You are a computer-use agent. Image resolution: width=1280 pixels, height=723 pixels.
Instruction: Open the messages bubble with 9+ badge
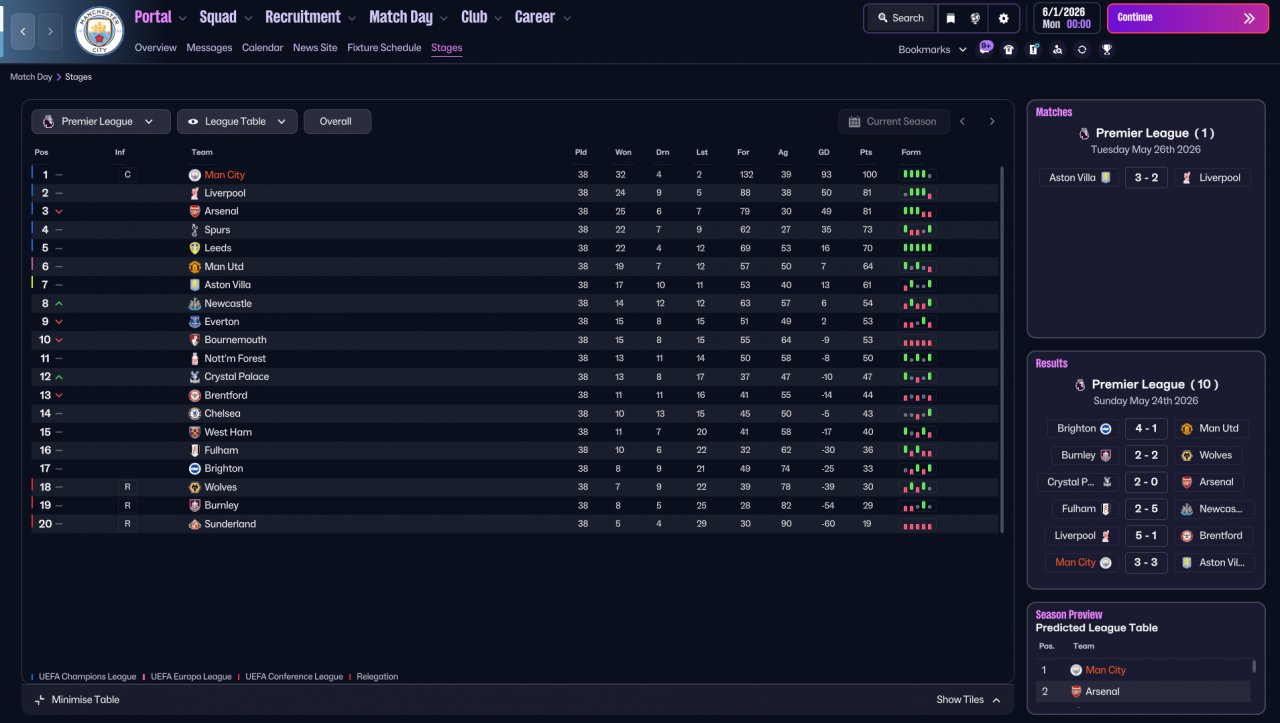[x=986, y=48]
